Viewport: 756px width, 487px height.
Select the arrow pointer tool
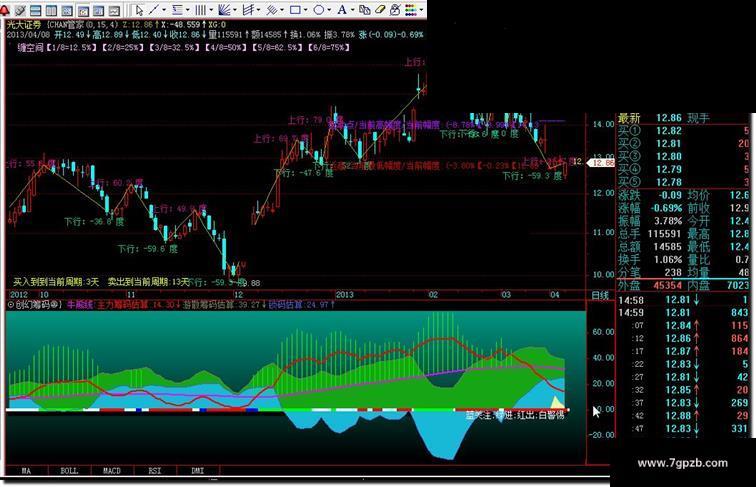(x=139, y=10)
